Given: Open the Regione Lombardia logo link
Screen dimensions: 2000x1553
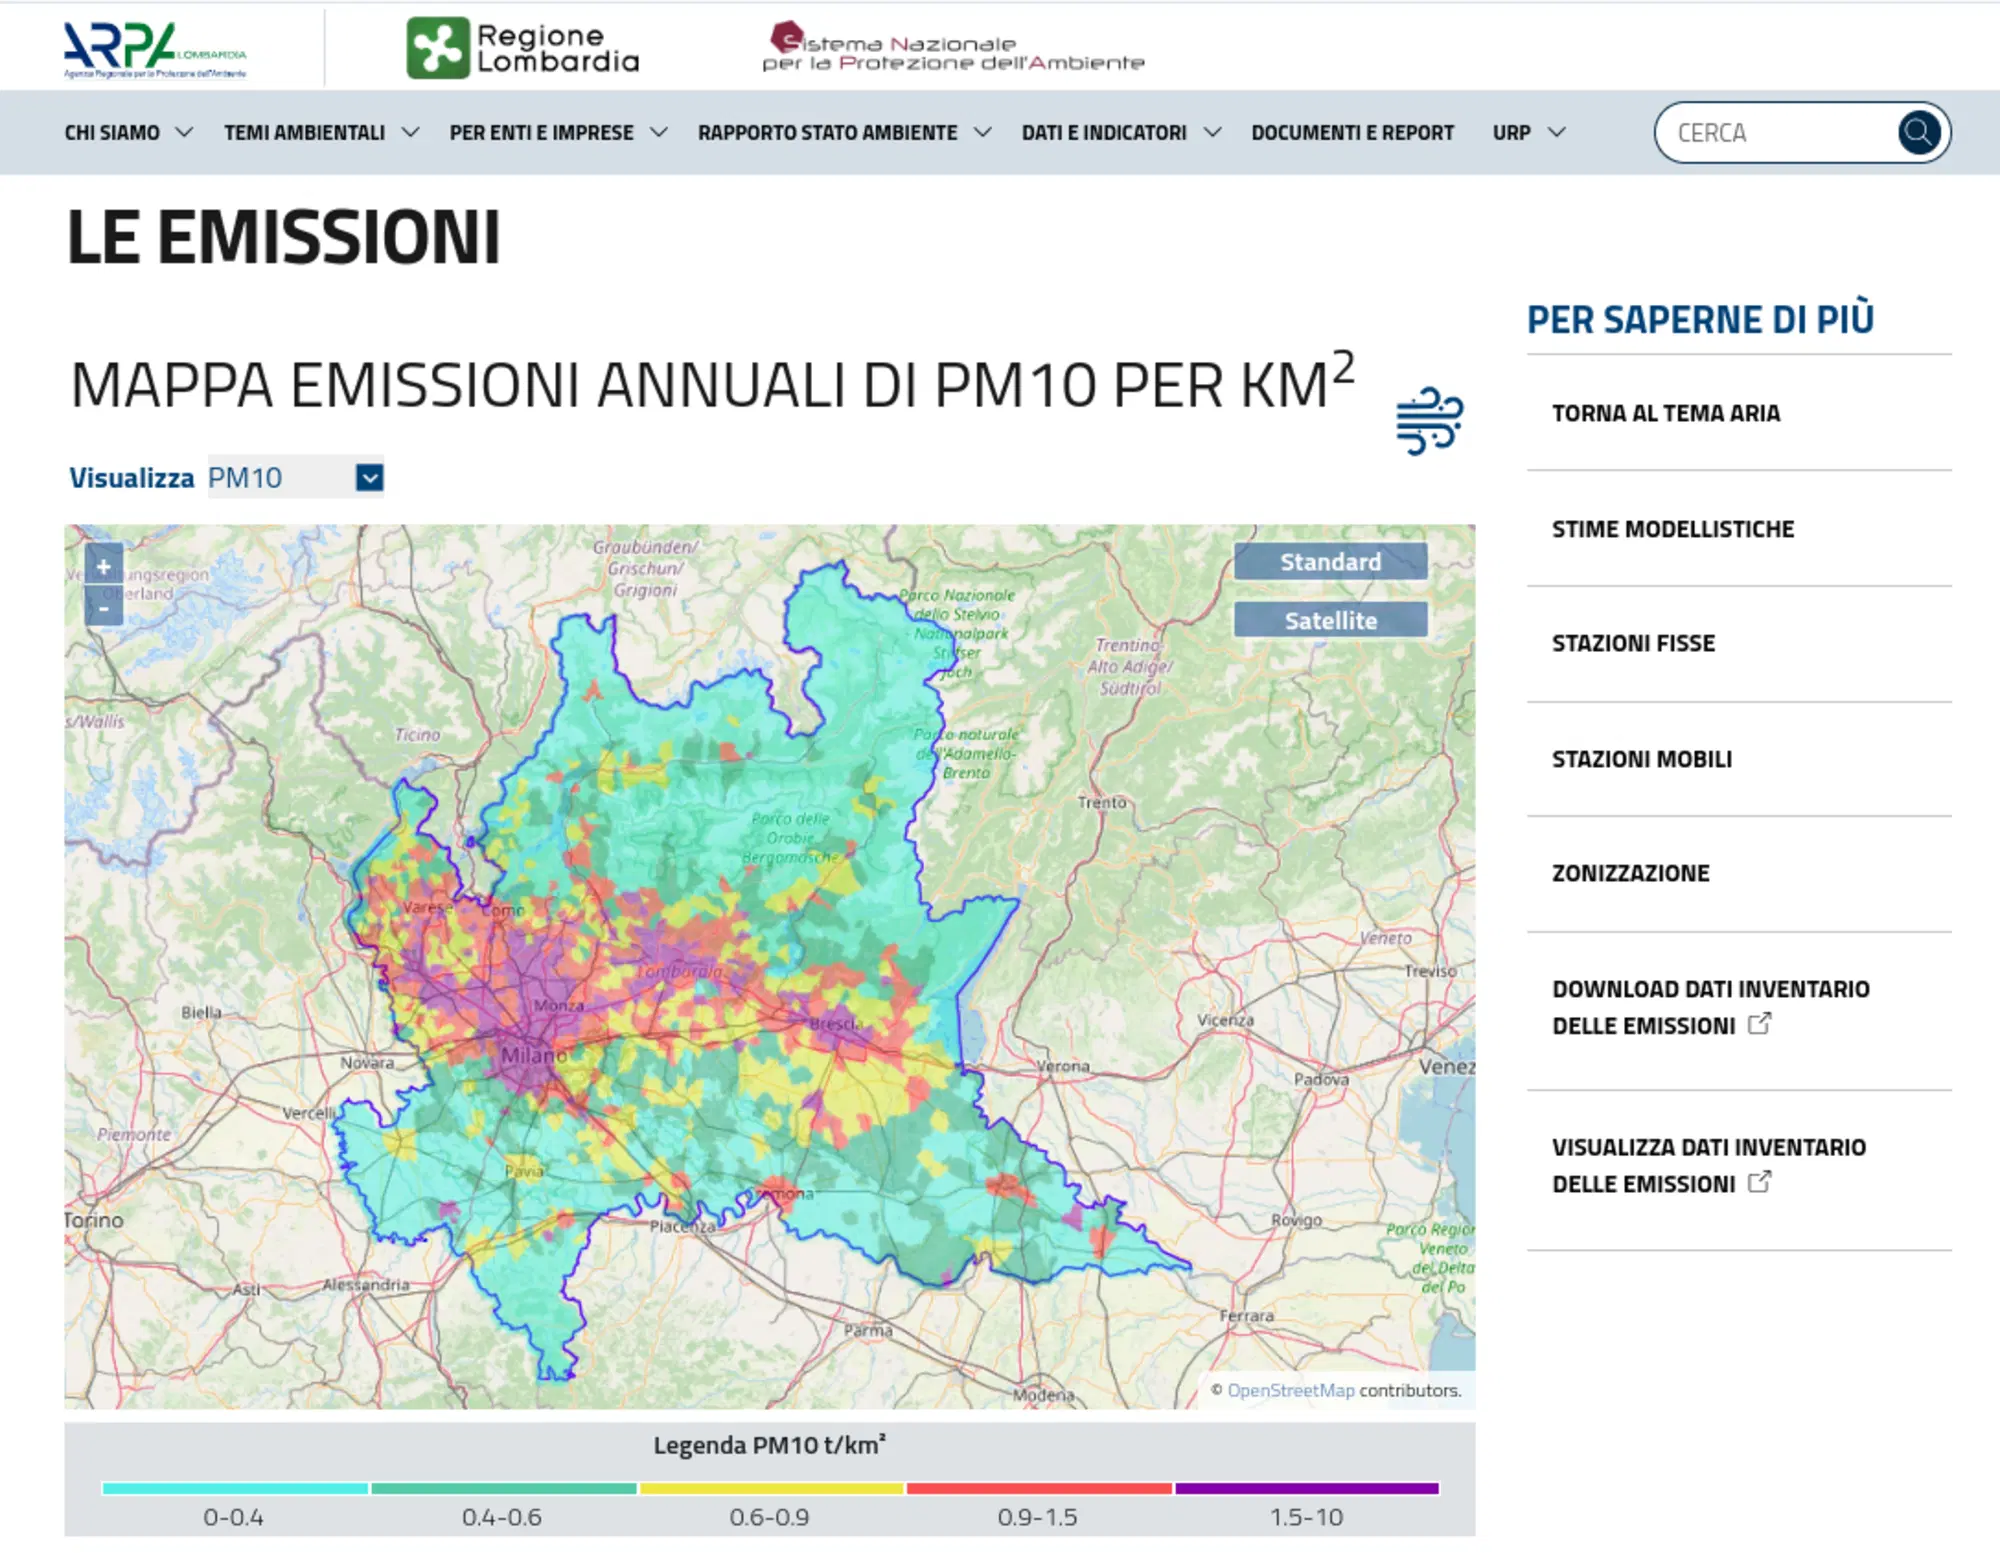Looking at the screenshot, I should click(522, 48).
